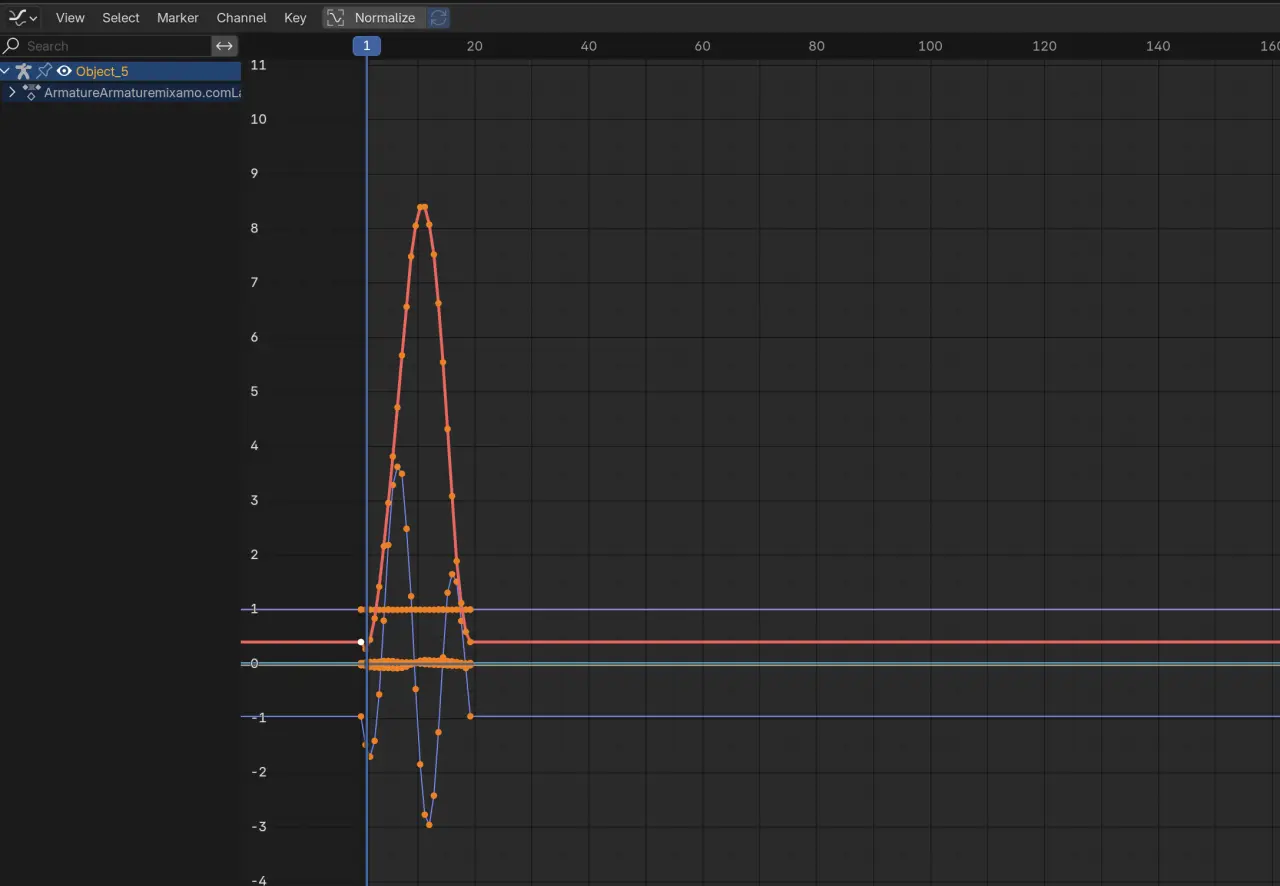The height and width of the screenshot is (886, 1280).
Task: Click frame 80 on the timeline ruler
Action: click(x=817, y=46)
